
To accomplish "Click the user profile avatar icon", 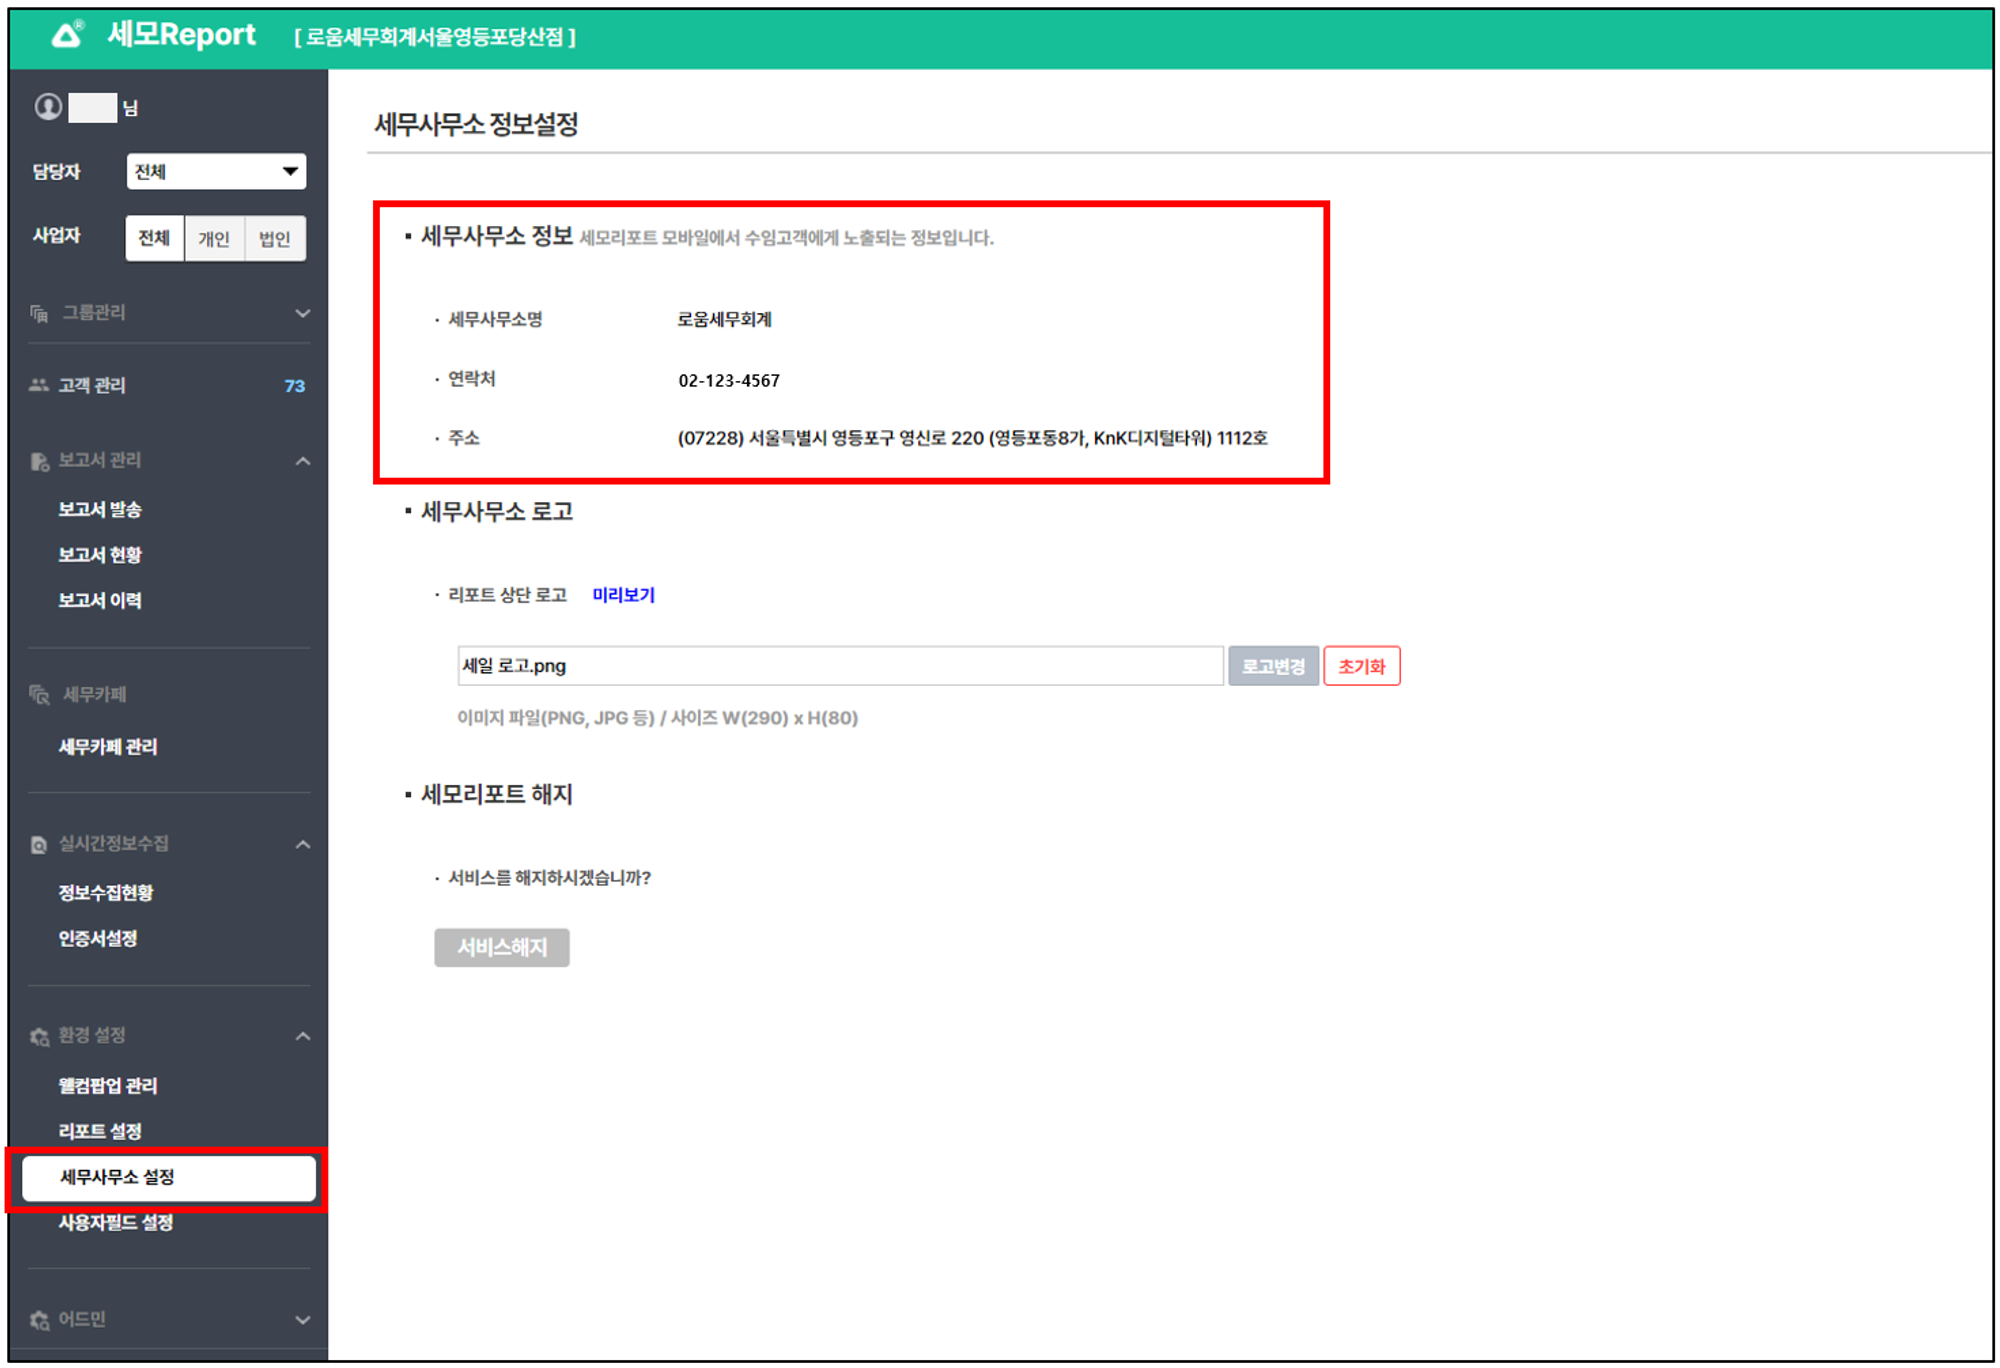I will (x=48, y=107).
